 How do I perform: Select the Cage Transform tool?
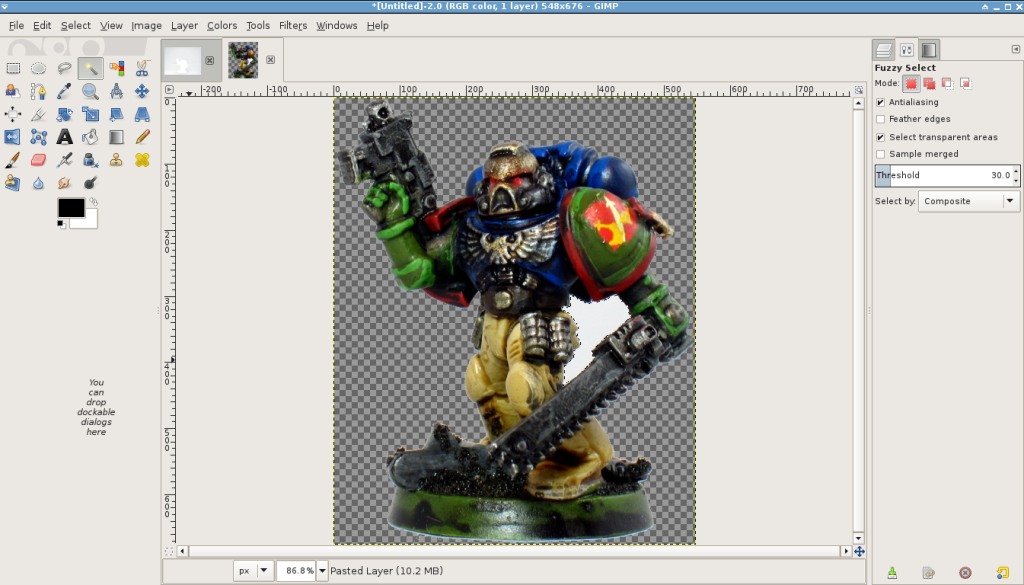click(x=39, y=137)
